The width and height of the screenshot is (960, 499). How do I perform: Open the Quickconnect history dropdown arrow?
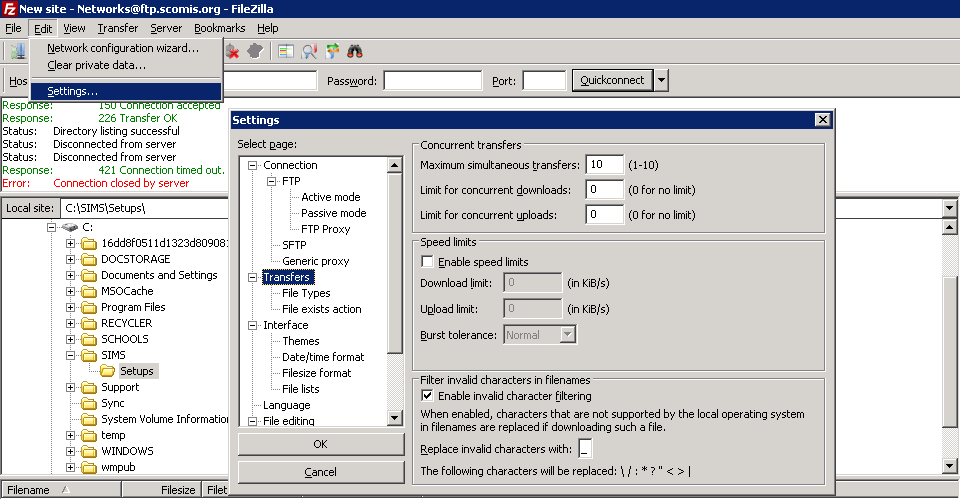[x=662, y=81]
